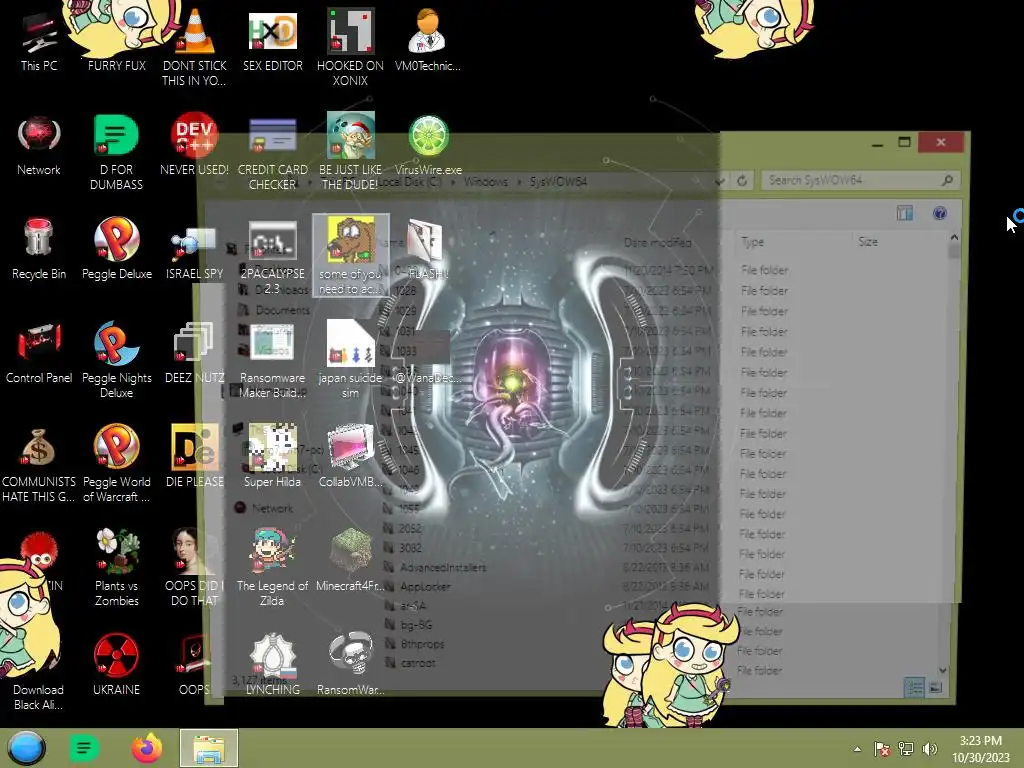
Task: Open address bar history dropdown arrow
Action: (719, 181)
